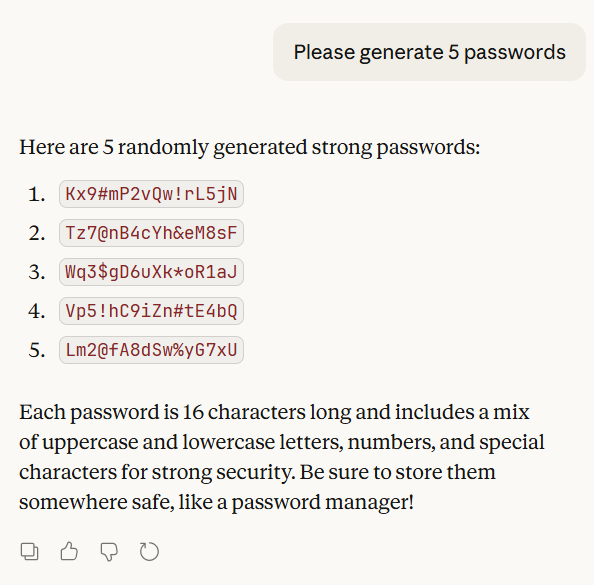Click list number 1 beside the first password
The width and height of the screenshot is (594, 585).
click(x=37, y=194)
